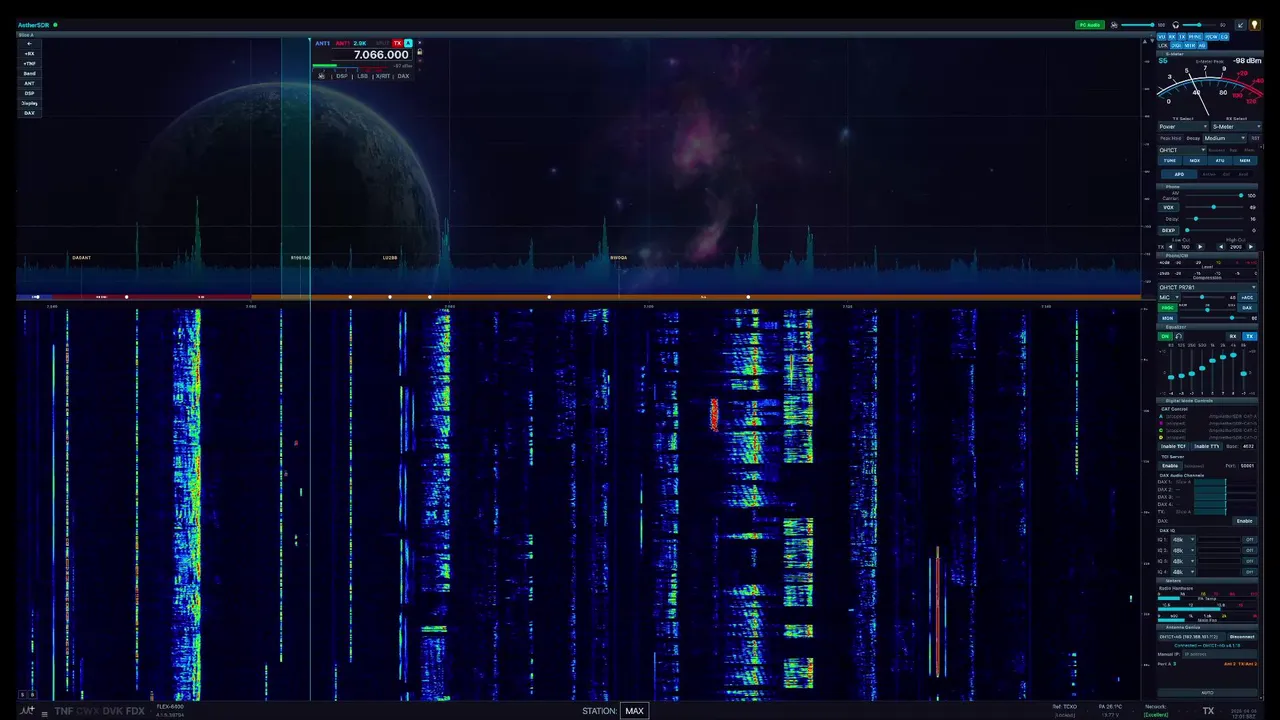Open the +RX menu in left sidebar
Viewport: 1280px width, 720px height.
29,53
